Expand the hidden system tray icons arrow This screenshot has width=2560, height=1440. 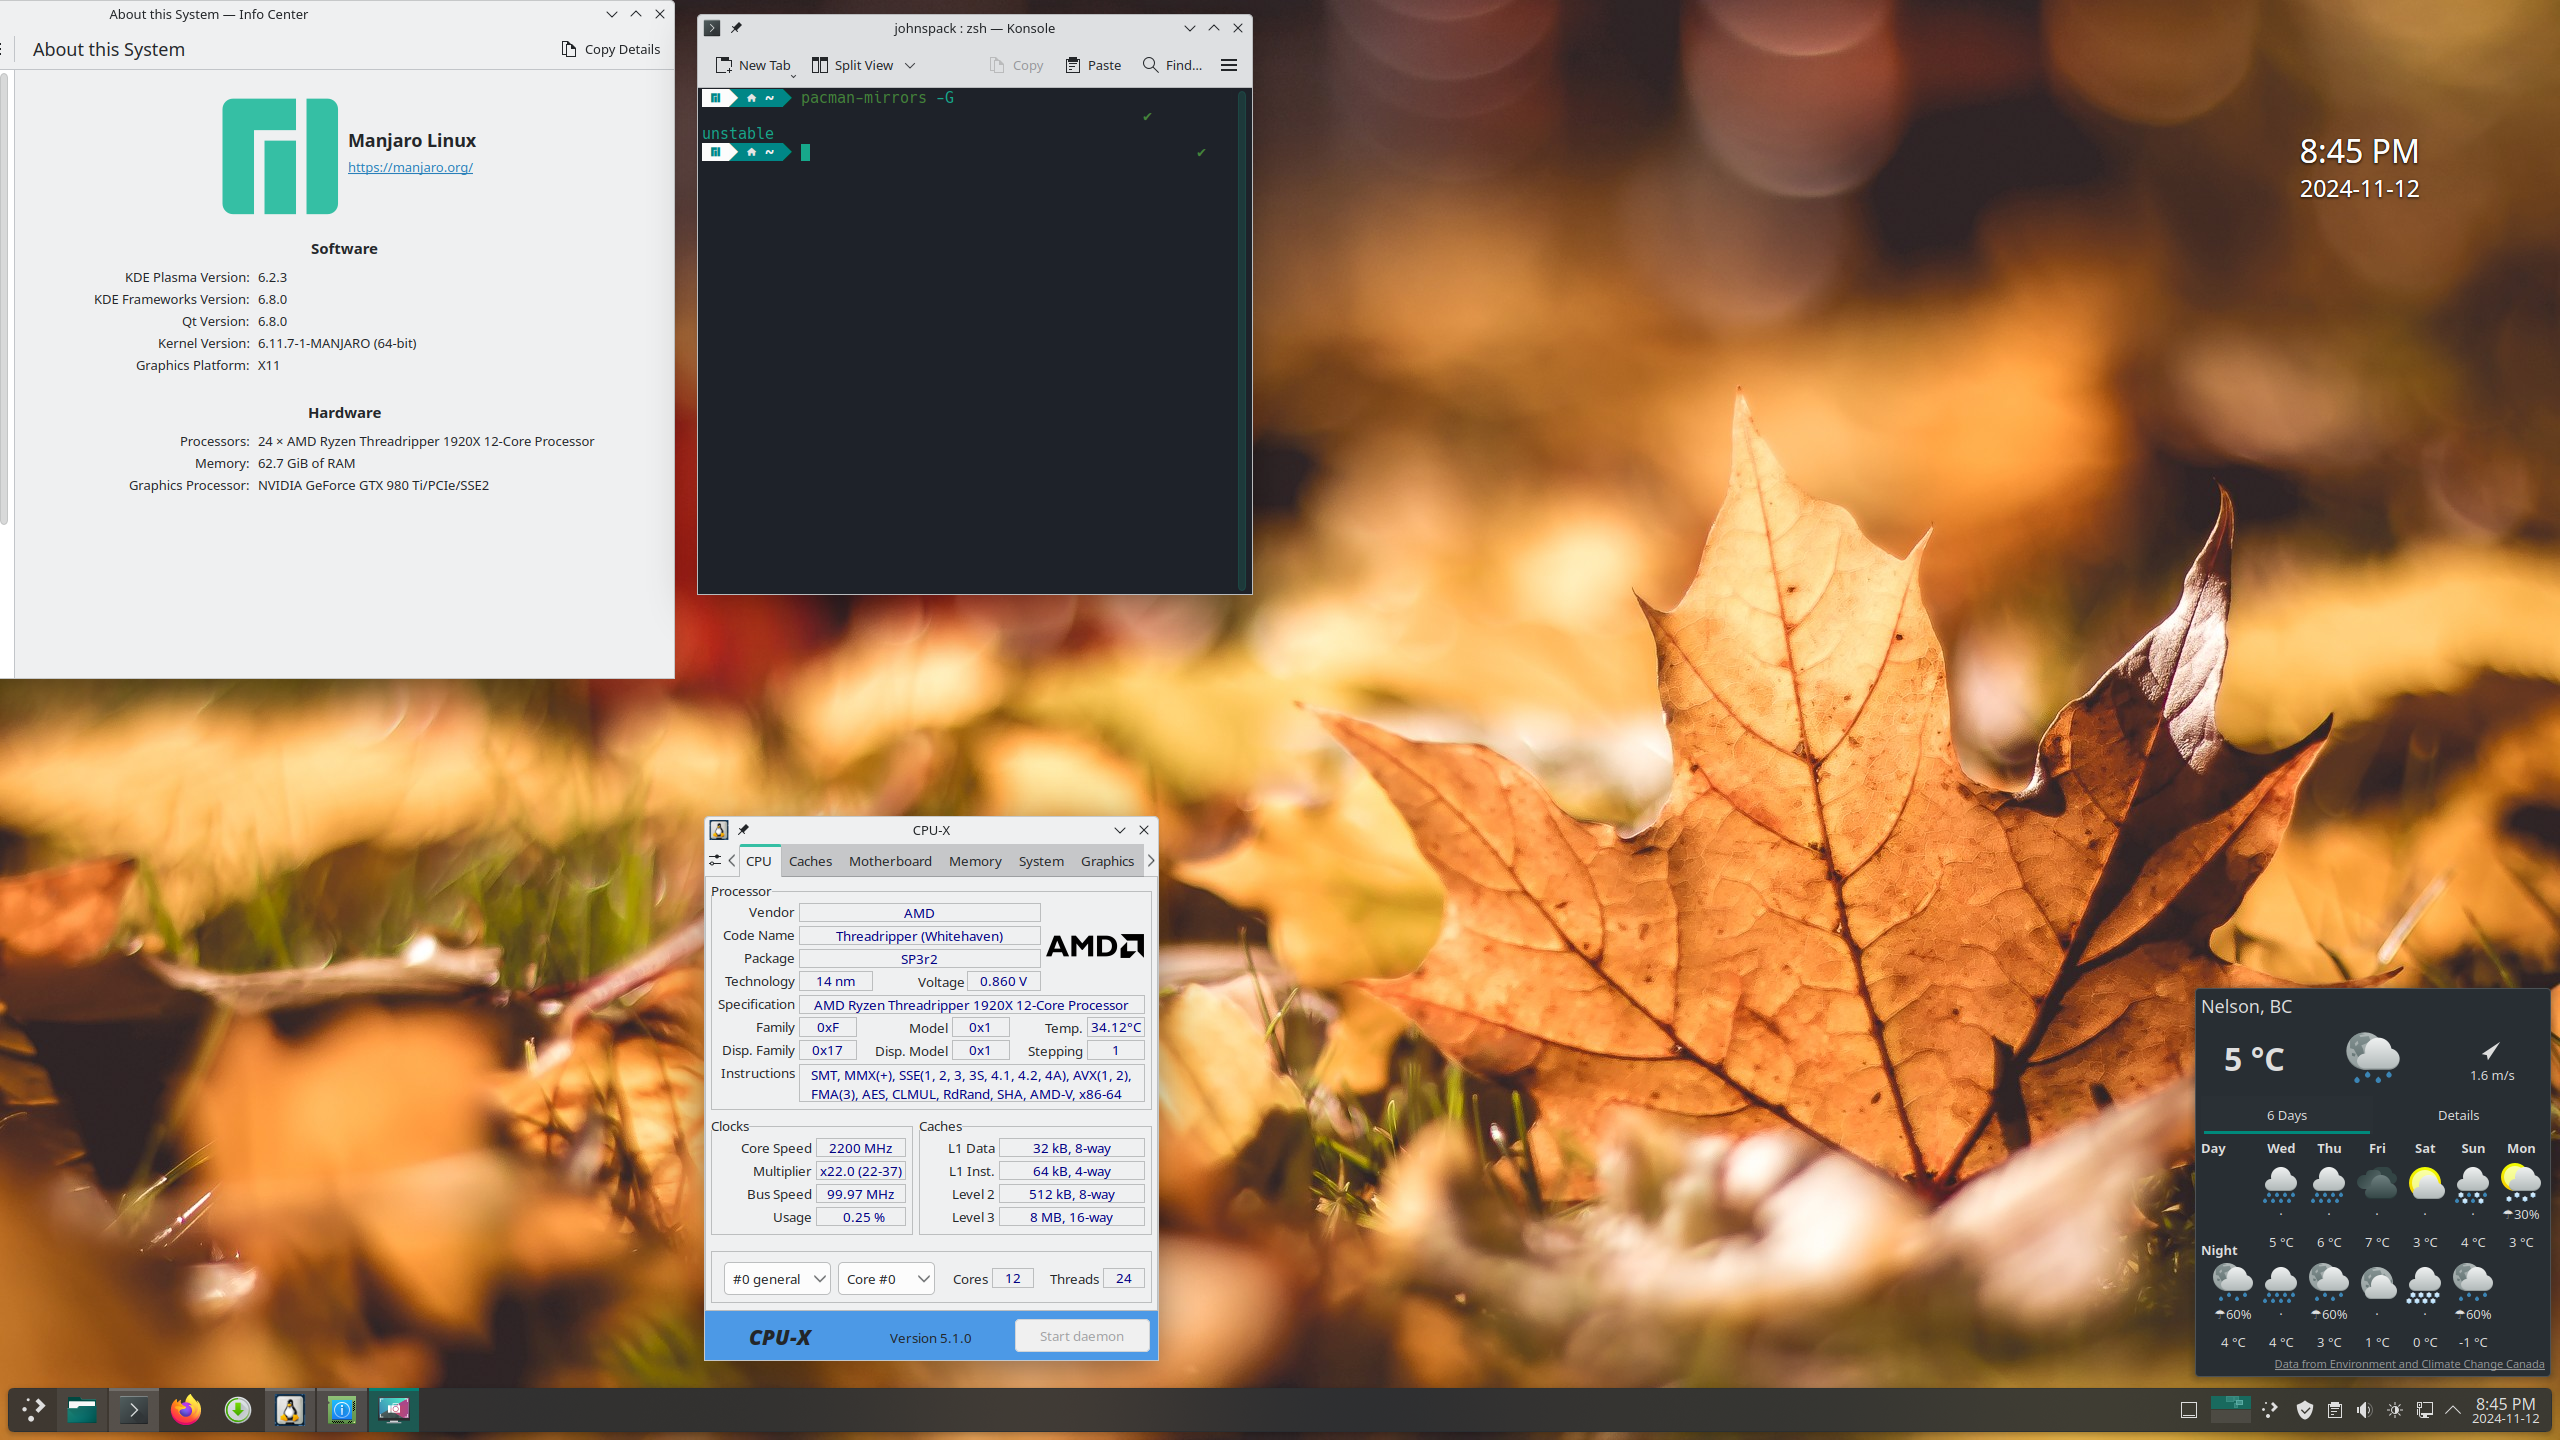(2453, 1410)
